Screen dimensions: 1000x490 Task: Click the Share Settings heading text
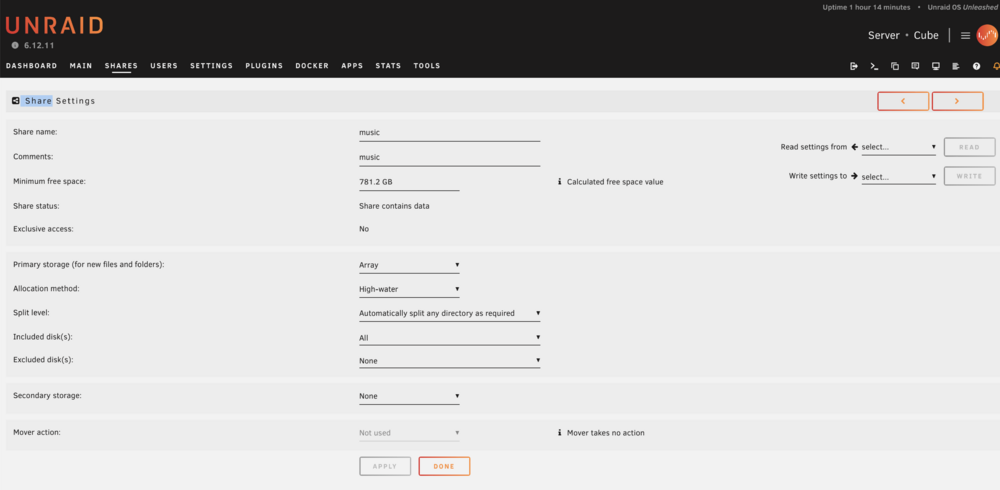(60, 101)
